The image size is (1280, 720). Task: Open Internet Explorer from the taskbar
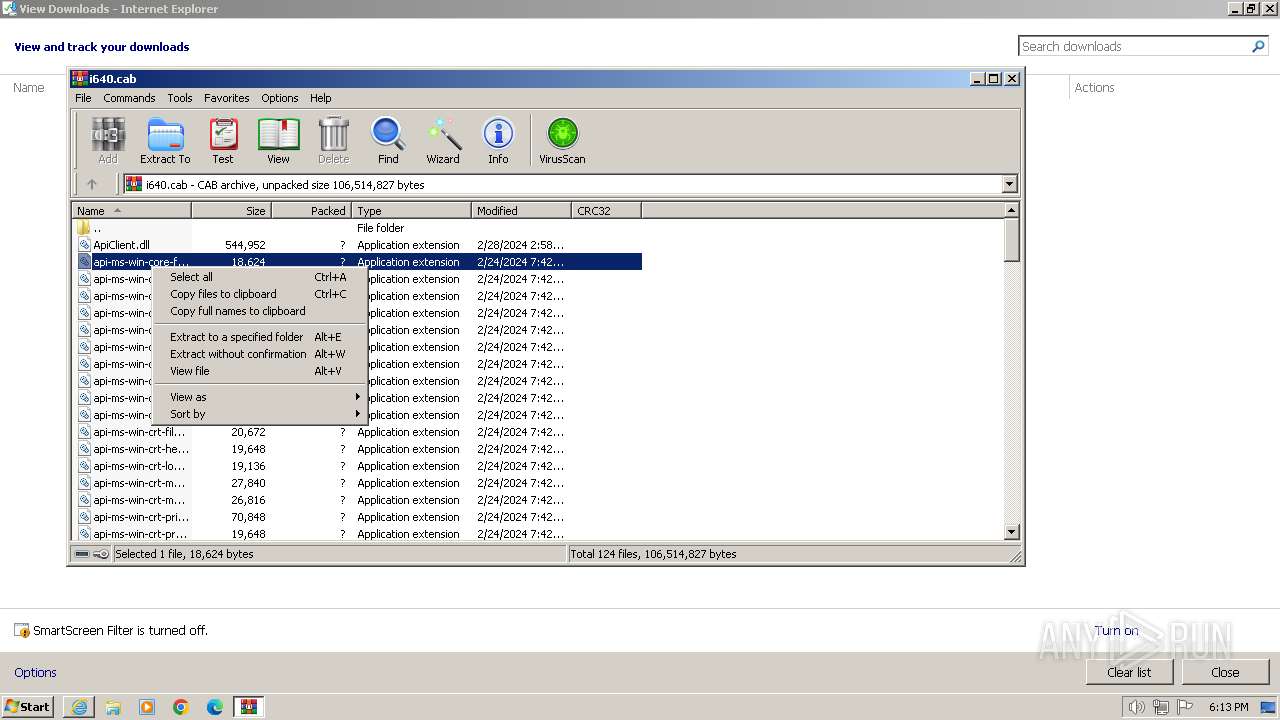pos(79,707)
